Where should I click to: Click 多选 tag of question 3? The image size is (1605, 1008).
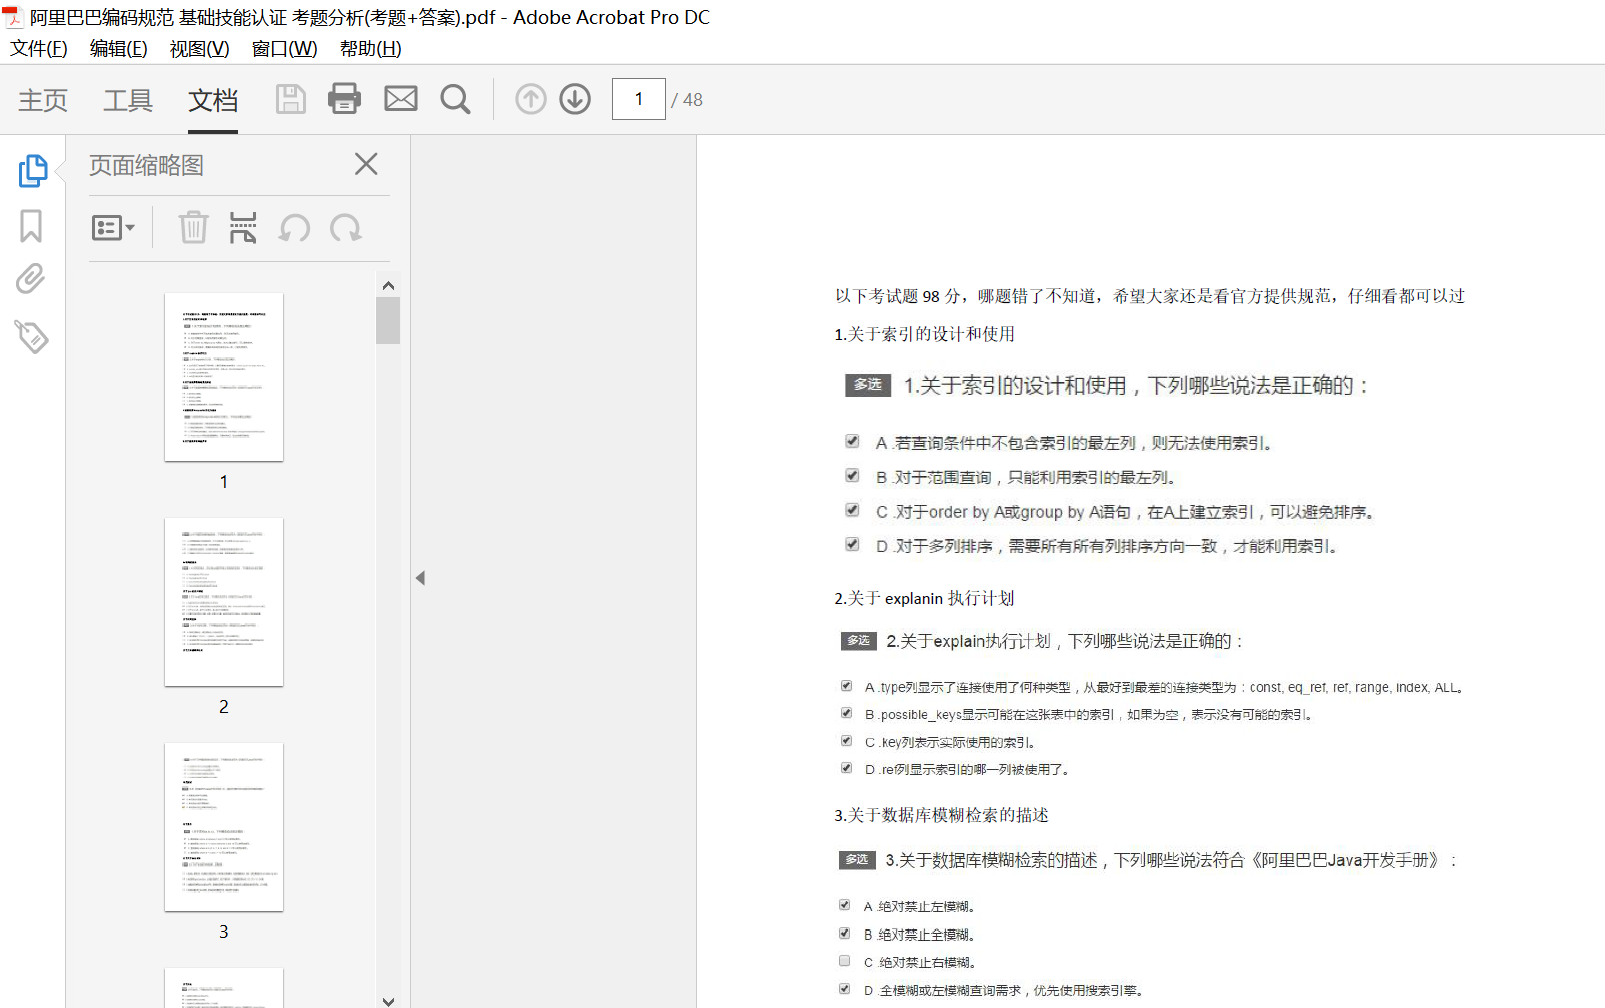(857, 860)
